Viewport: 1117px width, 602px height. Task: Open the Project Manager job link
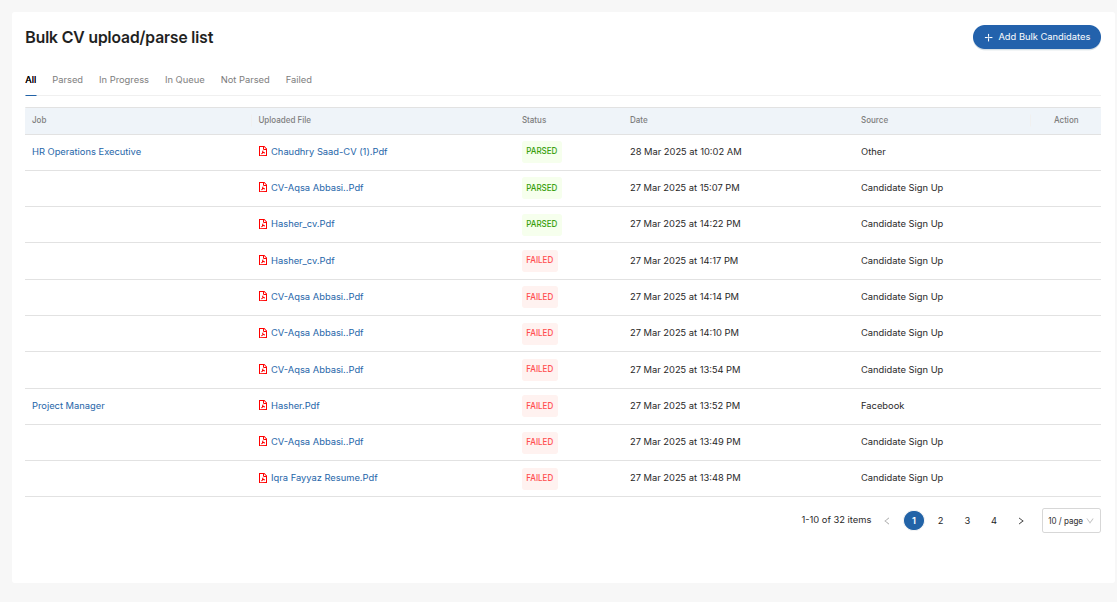[68, 405]
